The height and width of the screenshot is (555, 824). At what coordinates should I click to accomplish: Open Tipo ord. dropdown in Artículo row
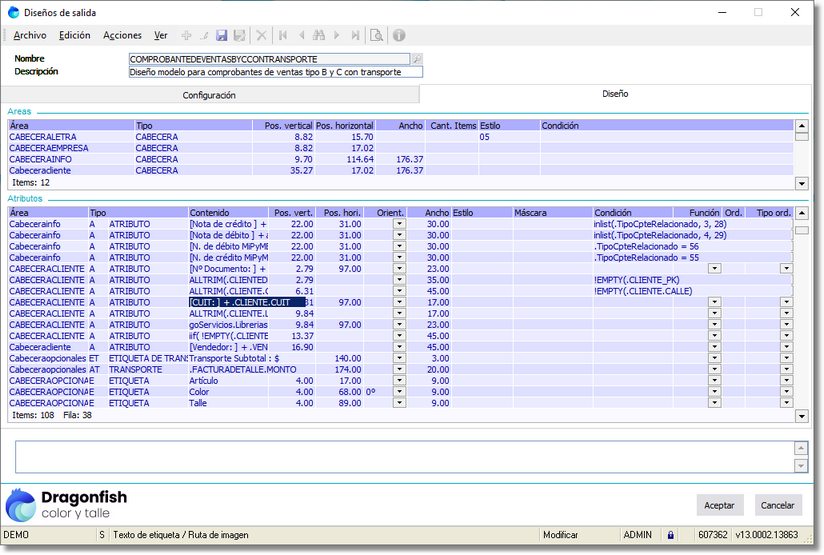[x=786, y=381]
